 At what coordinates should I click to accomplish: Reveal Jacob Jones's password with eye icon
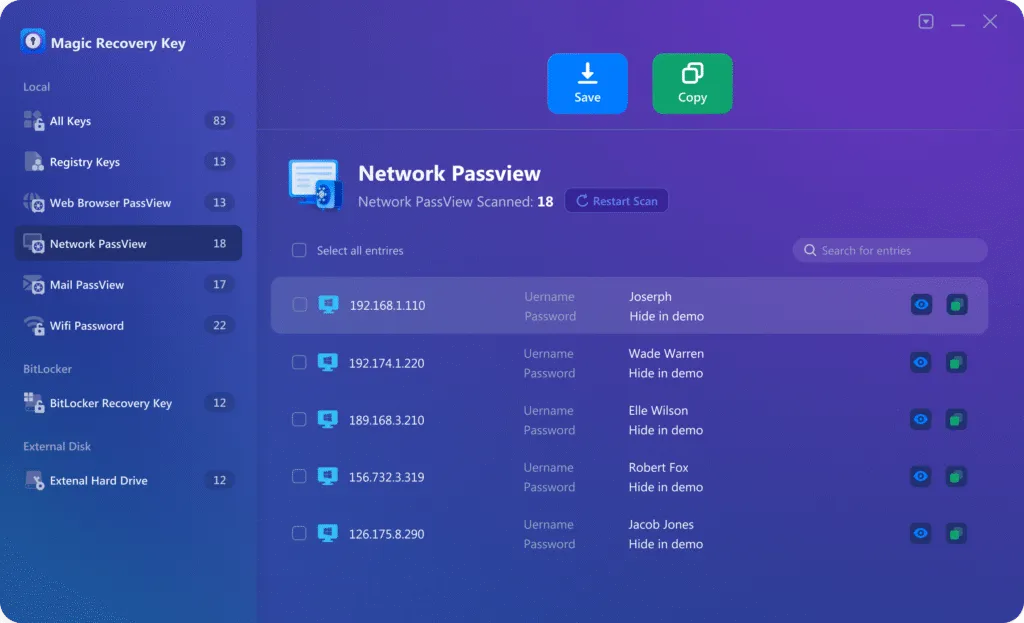point(921,534)
